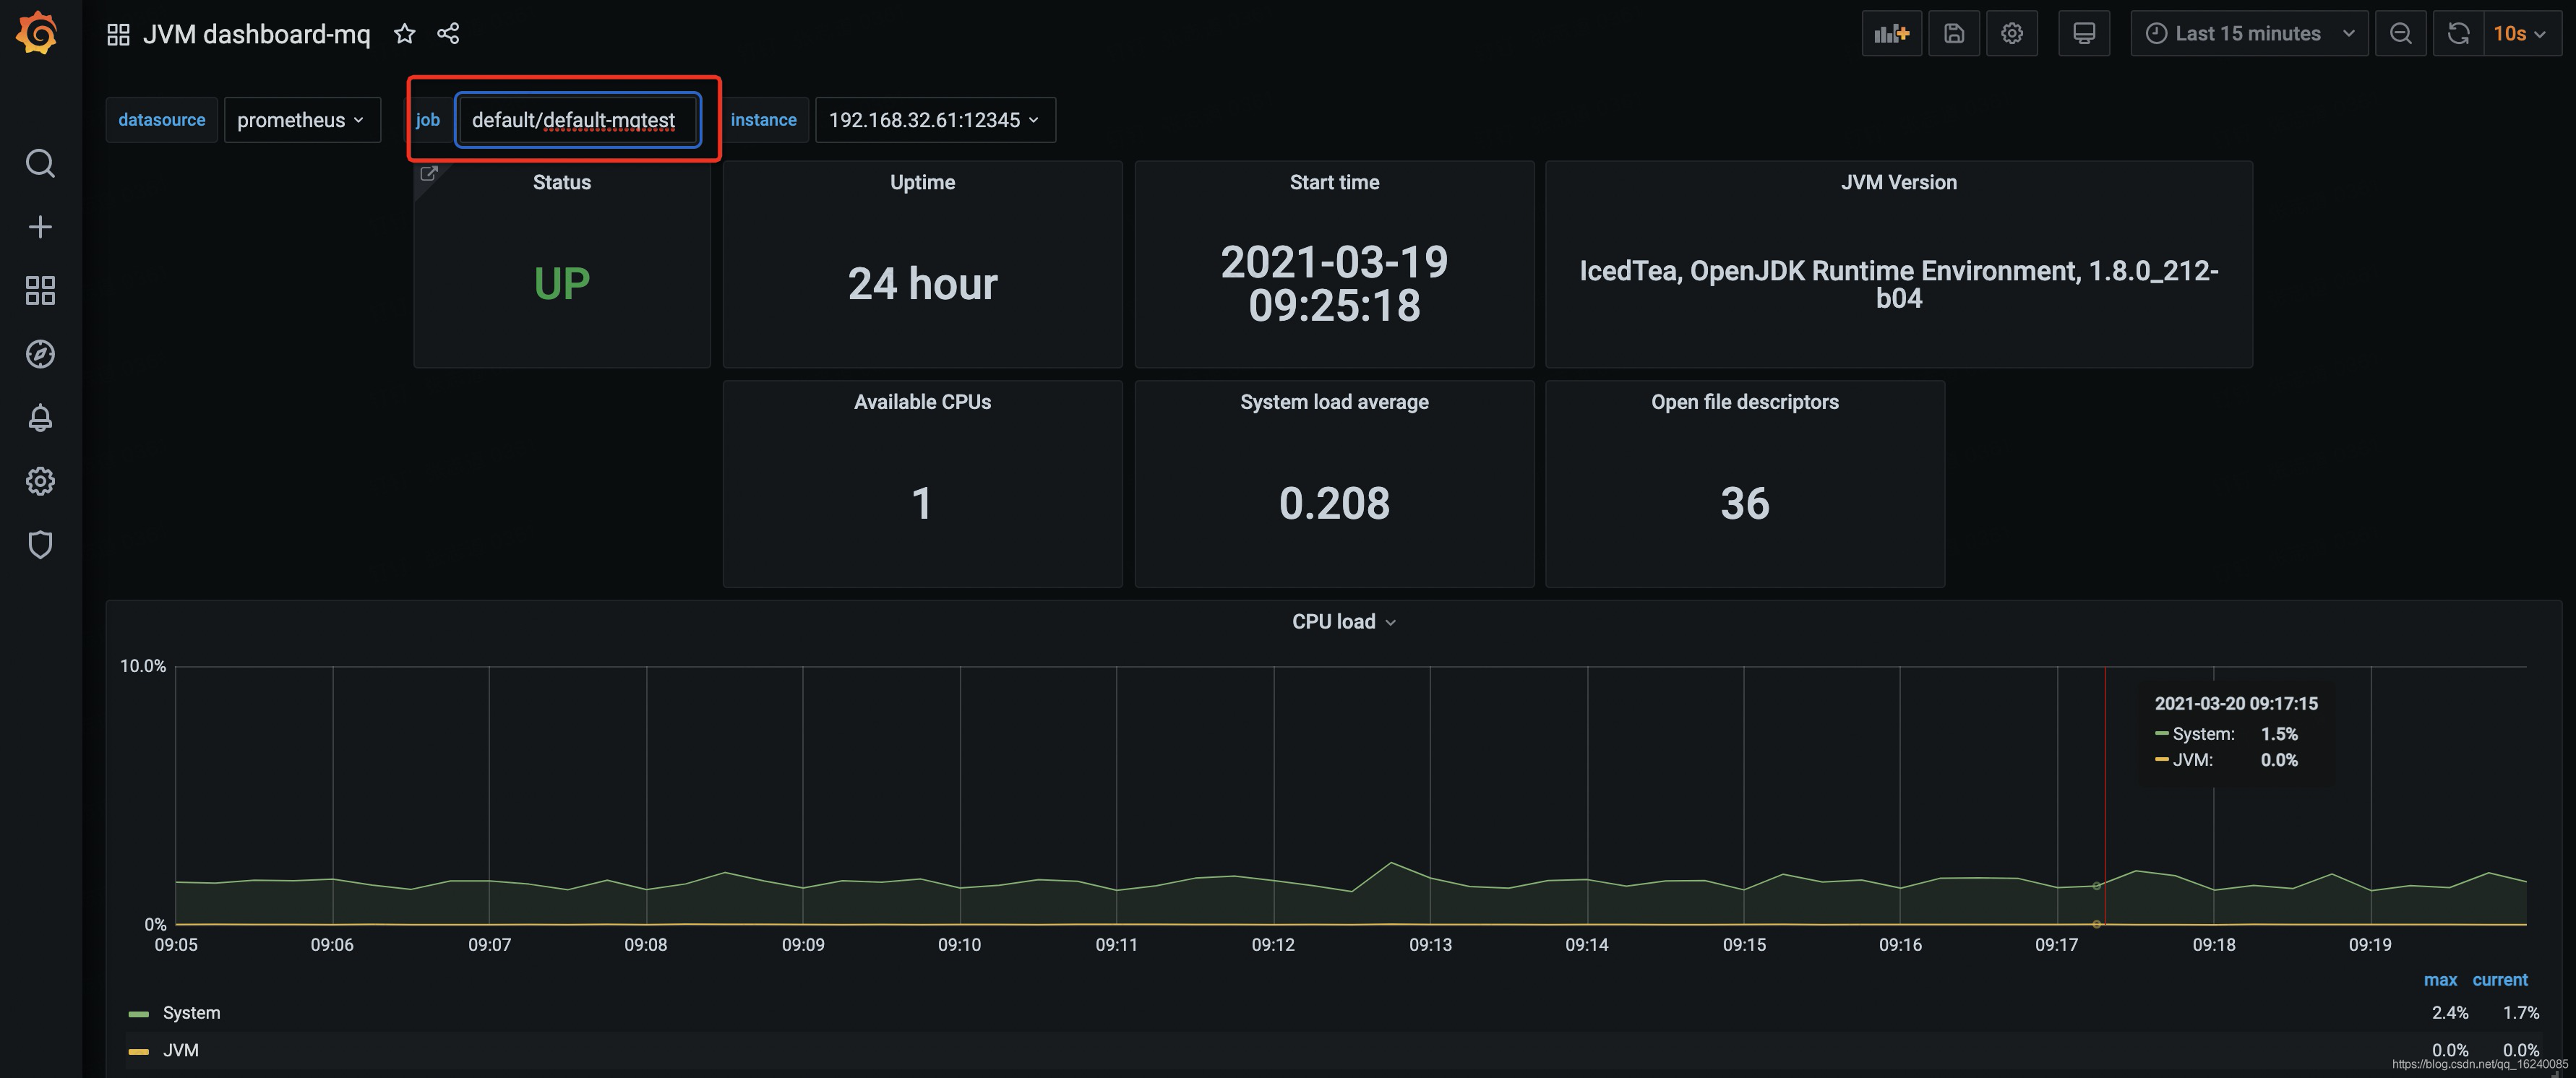
Task: Click the Open file descriptors panel title
Action: coord(1744,402)
